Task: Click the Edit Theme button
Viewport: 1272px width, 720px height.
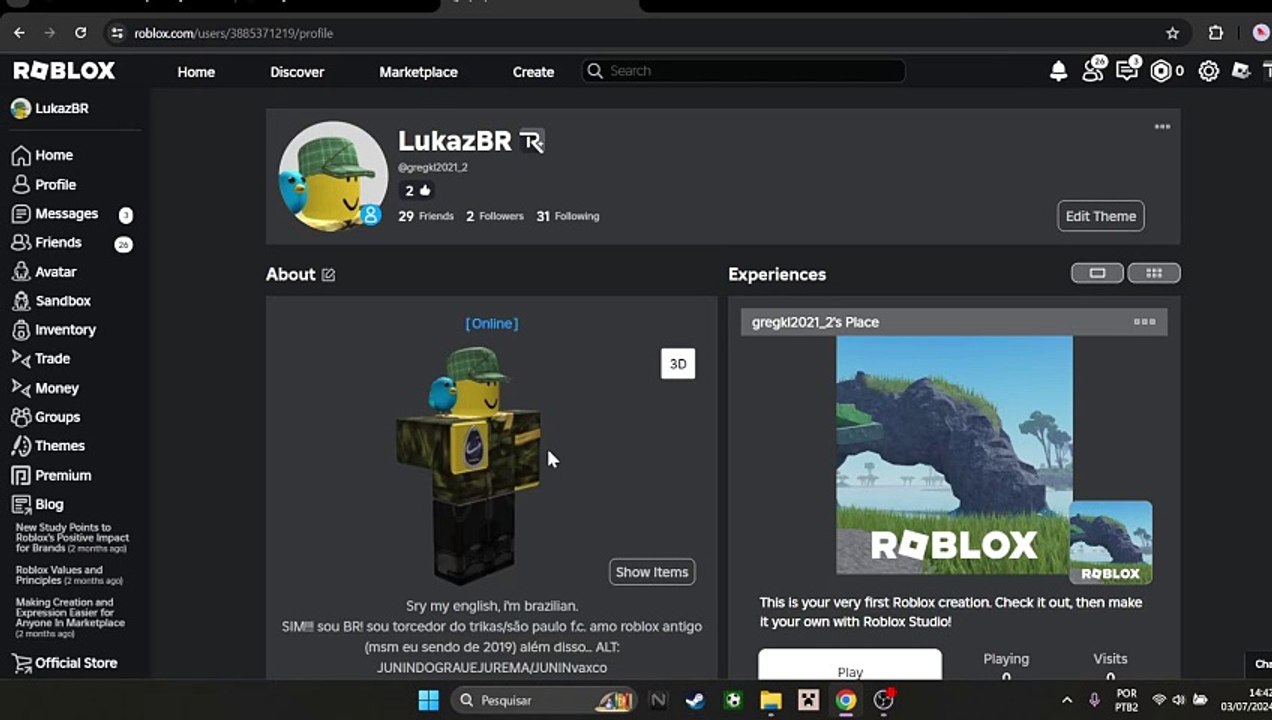Action: coord(1101,216)
